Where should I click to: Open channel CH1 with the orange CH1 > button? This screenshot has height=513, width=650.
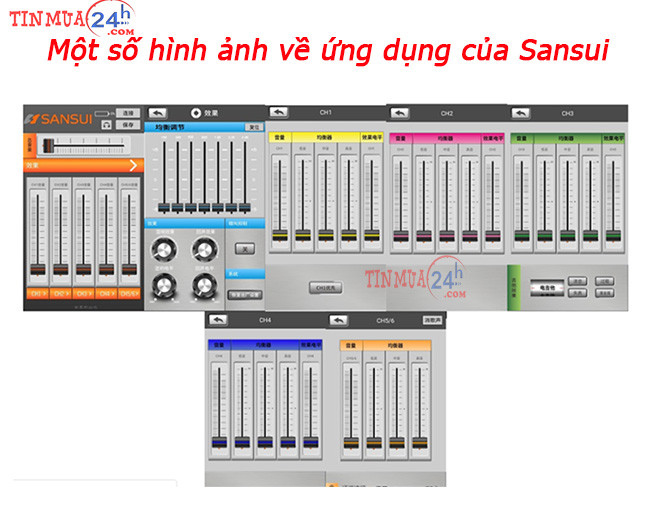(x=38, y=293)
